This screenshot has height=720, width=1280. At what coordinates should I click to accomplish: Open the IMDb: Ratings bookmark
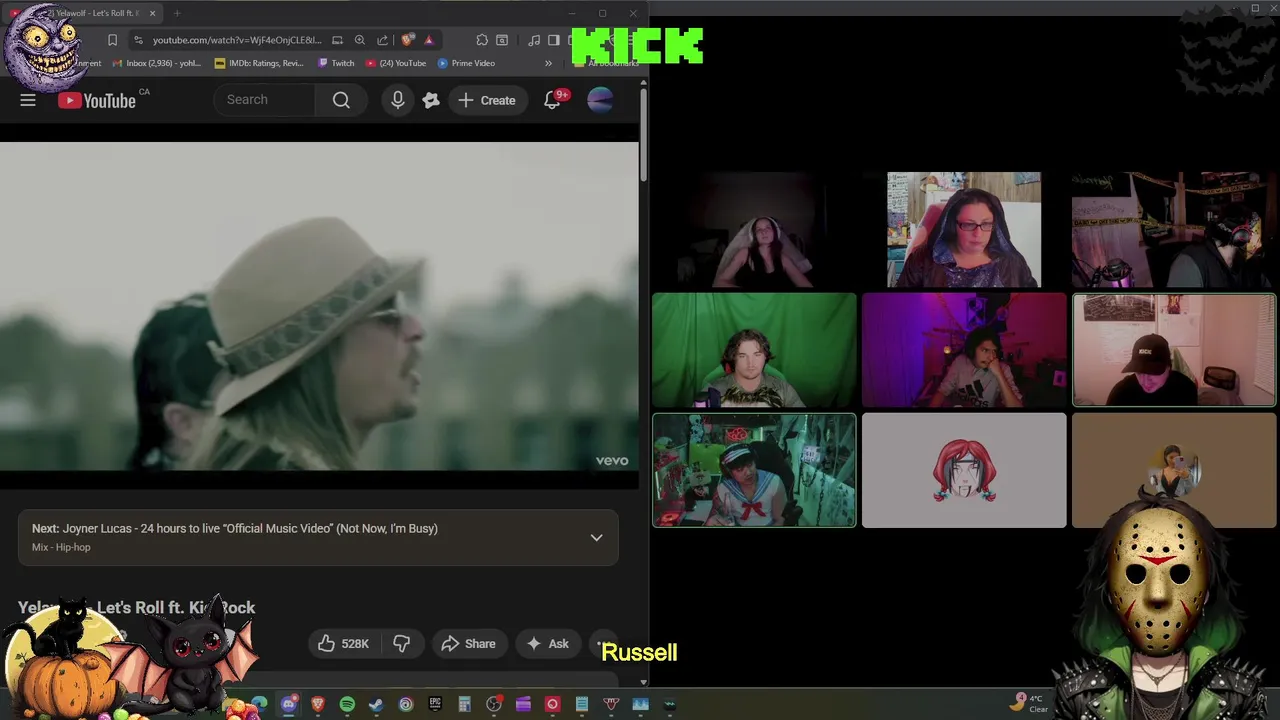coord(259,63)
